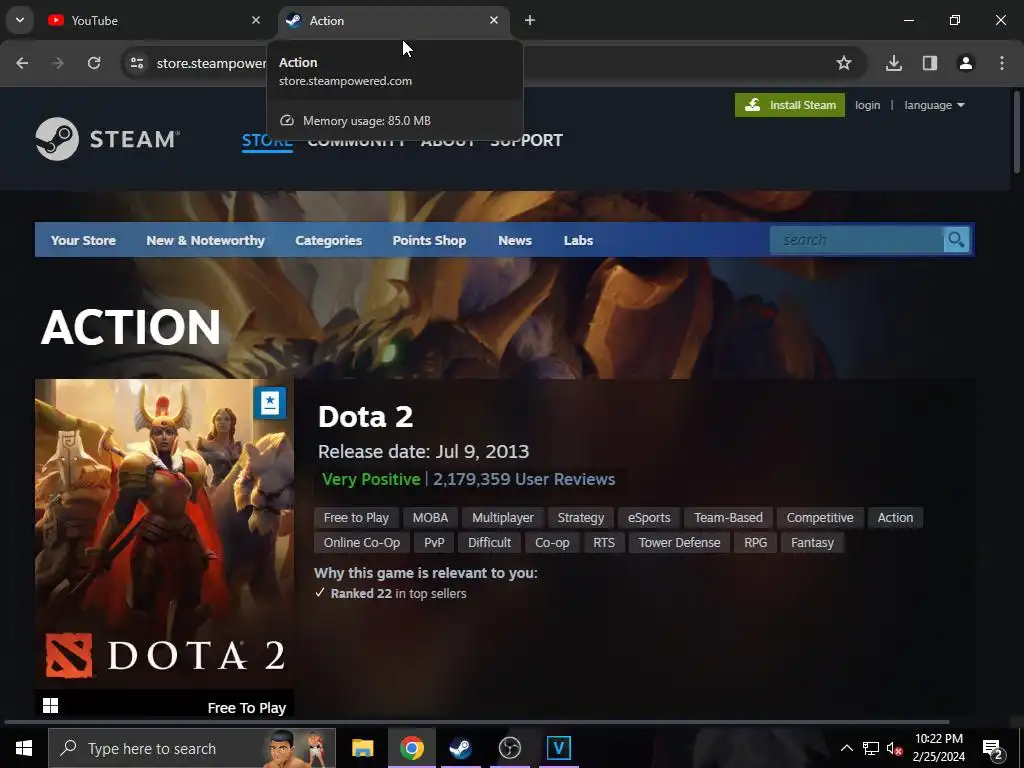Open the tab search dropdown arrow
1024x768 pixels.
[20, 20]
